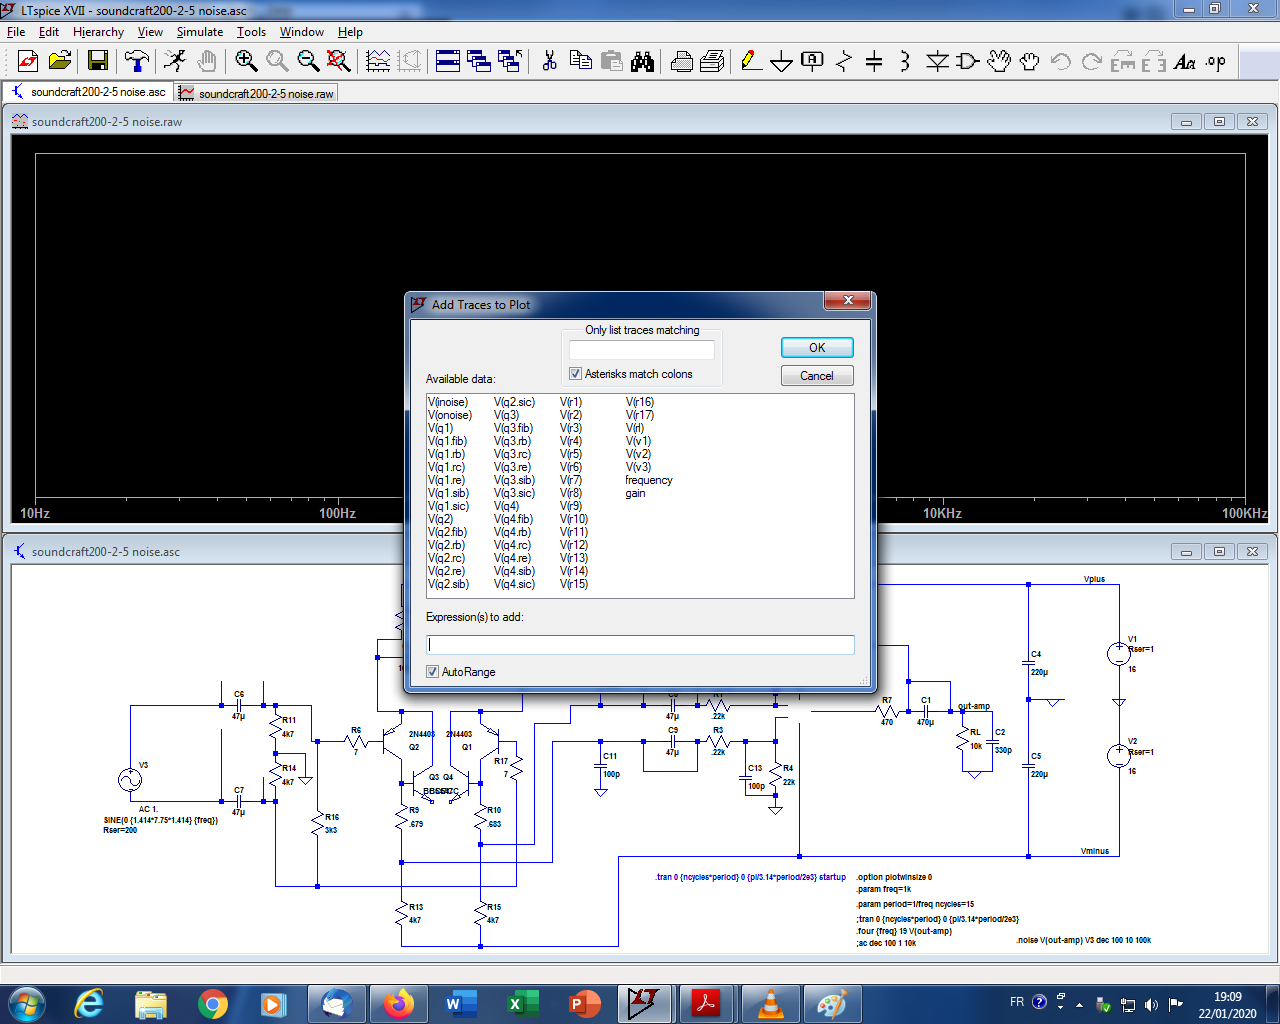The height and width of the screenshot is (1024, 1280).
Task: Click the Pick Visible Traces waveform icon
Action: click(x=378, y=62)
